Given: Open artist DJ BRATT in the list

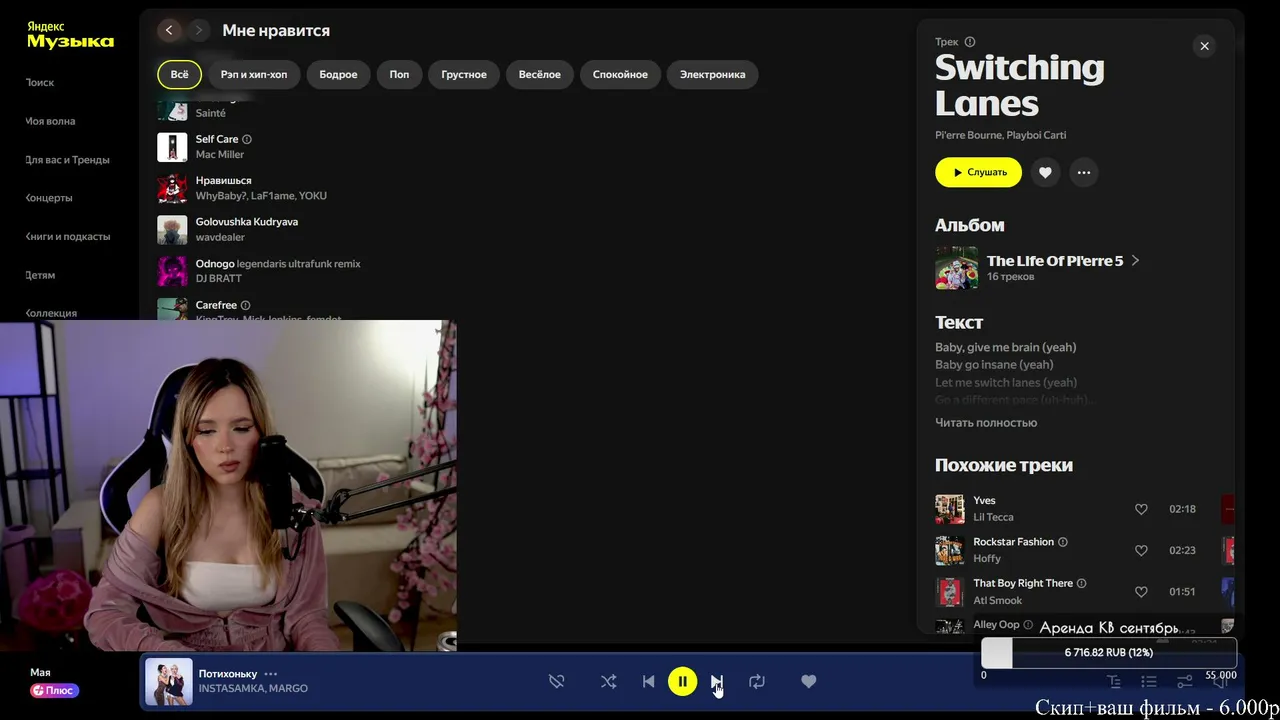Looking at the screenshot, I should click(219, 278).
